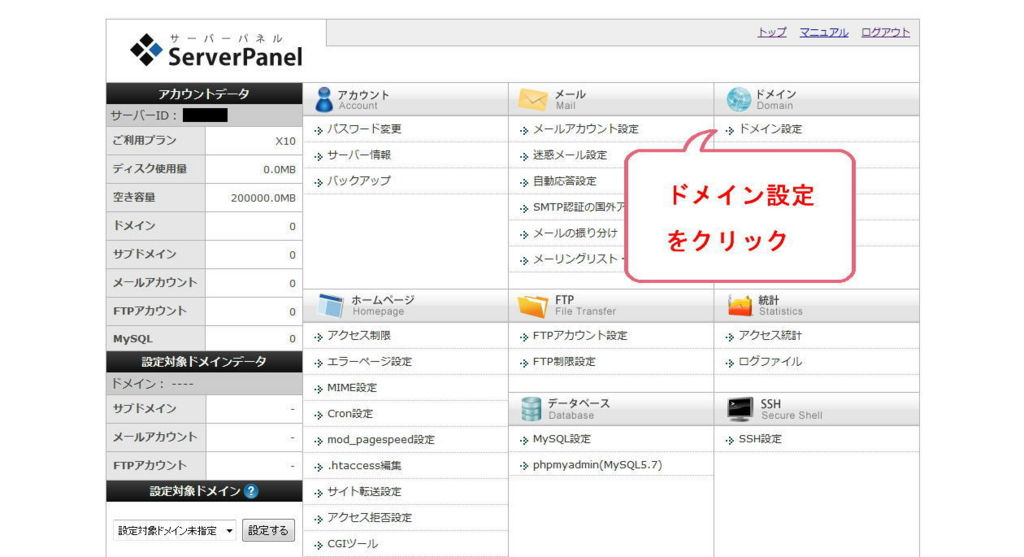Click the Homepage window icon
The height and width of the screenshot is (557, 1024).
click(330, 306)
